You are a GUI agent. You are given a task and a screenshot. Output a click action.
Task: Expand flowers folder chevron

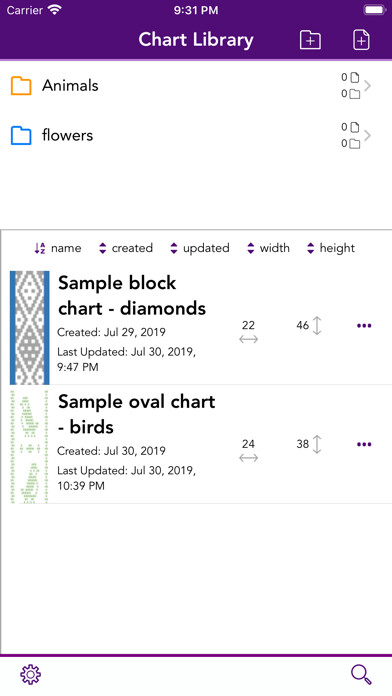click(368, 135)
